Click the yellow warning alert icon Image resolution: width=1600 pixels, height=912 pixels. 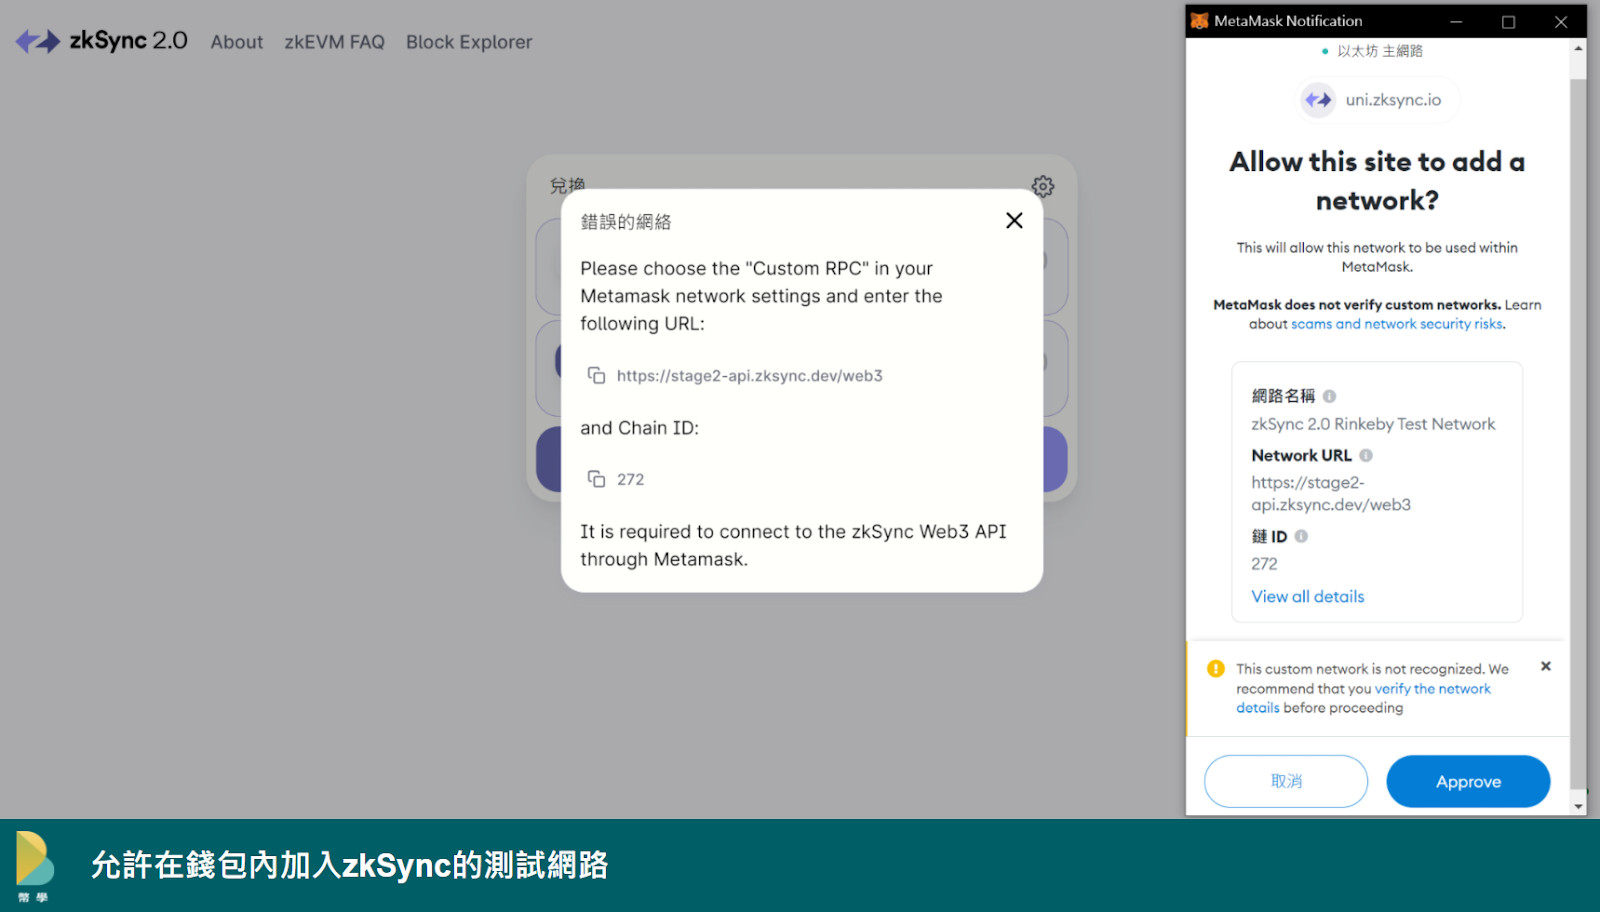click(x=1216, y=669)
